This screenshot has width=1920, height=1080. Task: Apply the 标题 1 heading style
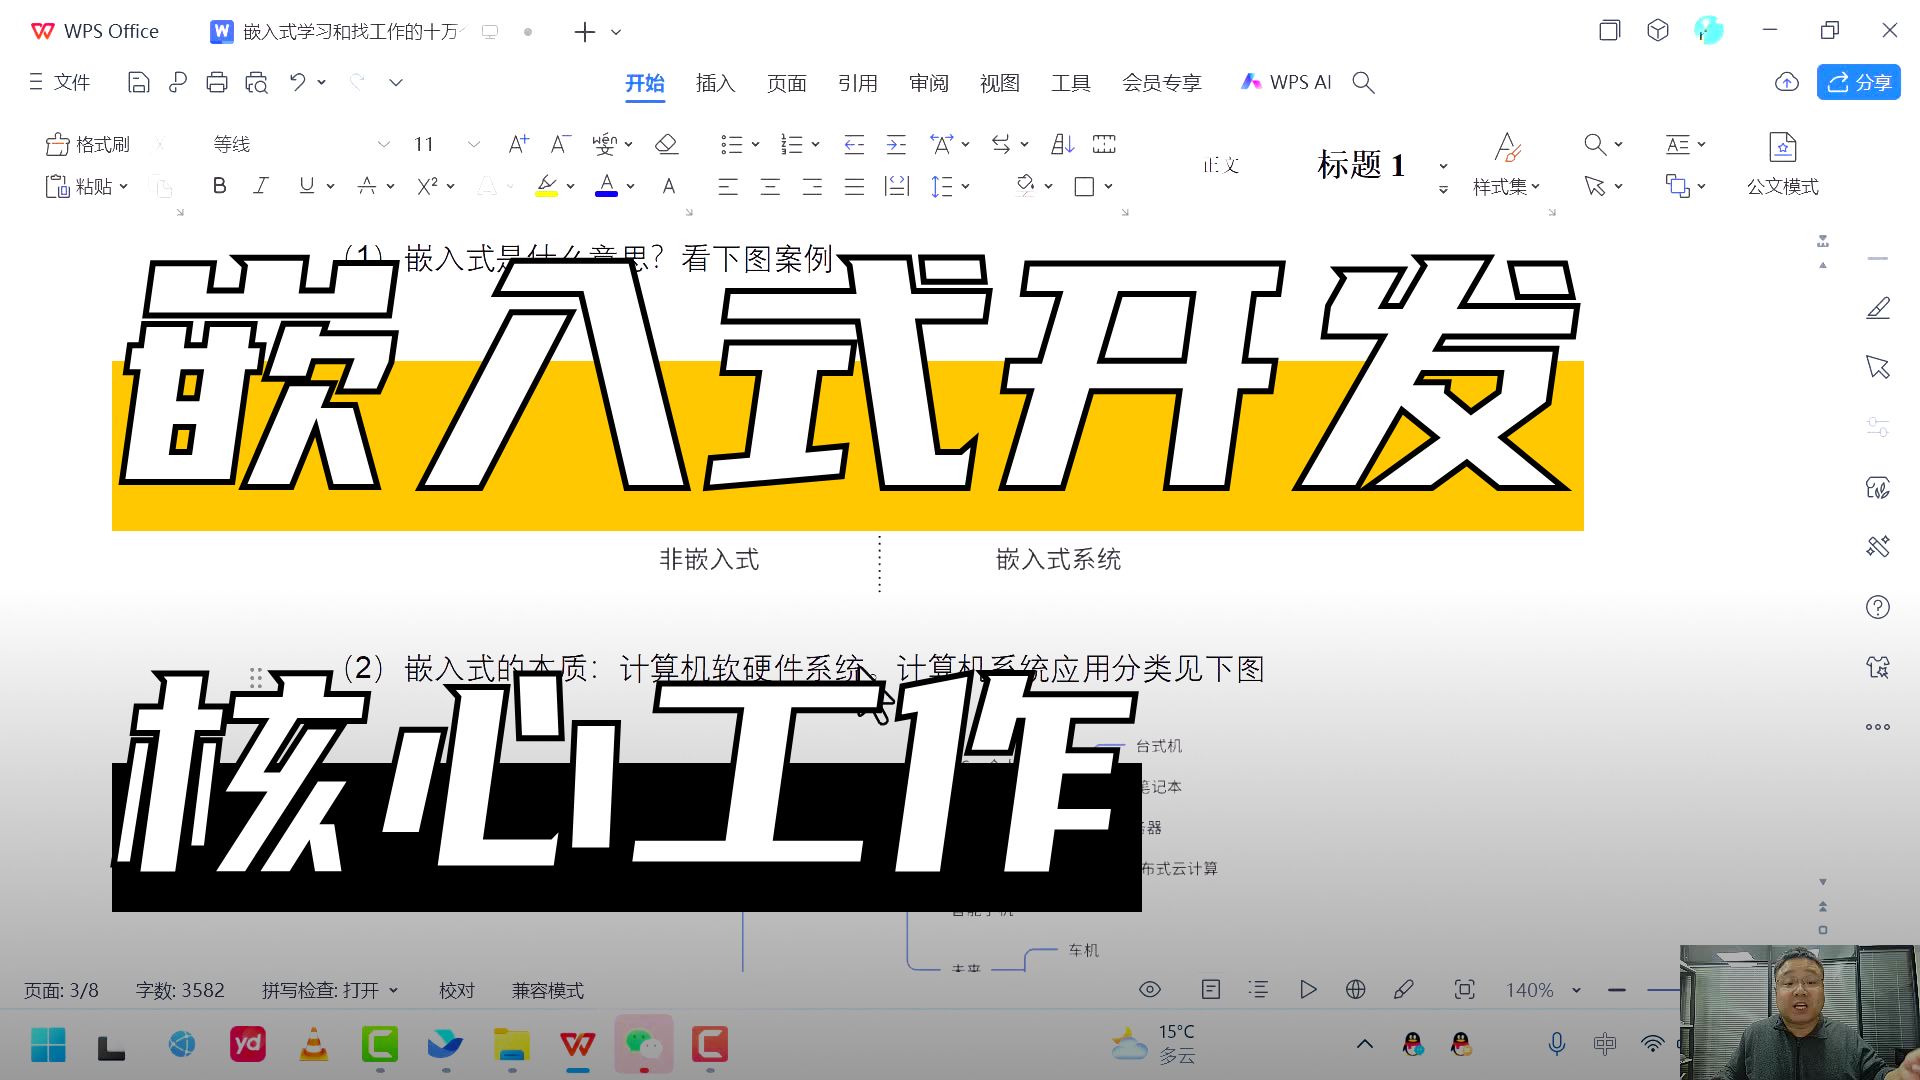point(1361,165)
